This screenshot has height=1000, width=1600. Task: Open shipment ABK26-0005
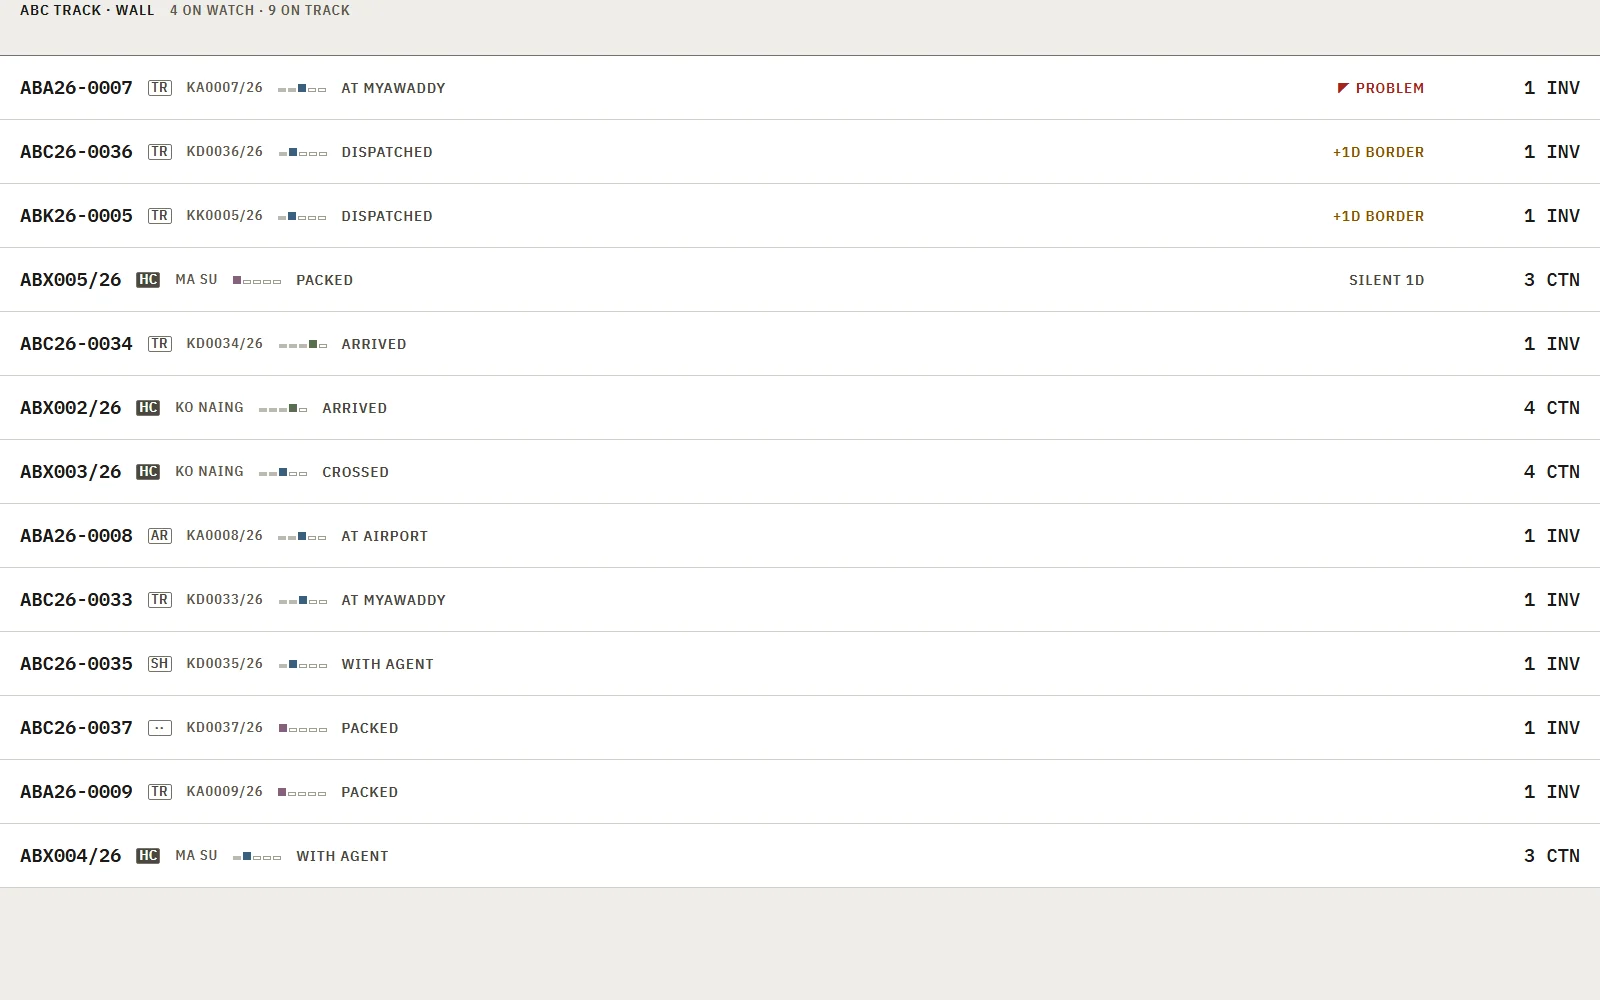[800, 216]
